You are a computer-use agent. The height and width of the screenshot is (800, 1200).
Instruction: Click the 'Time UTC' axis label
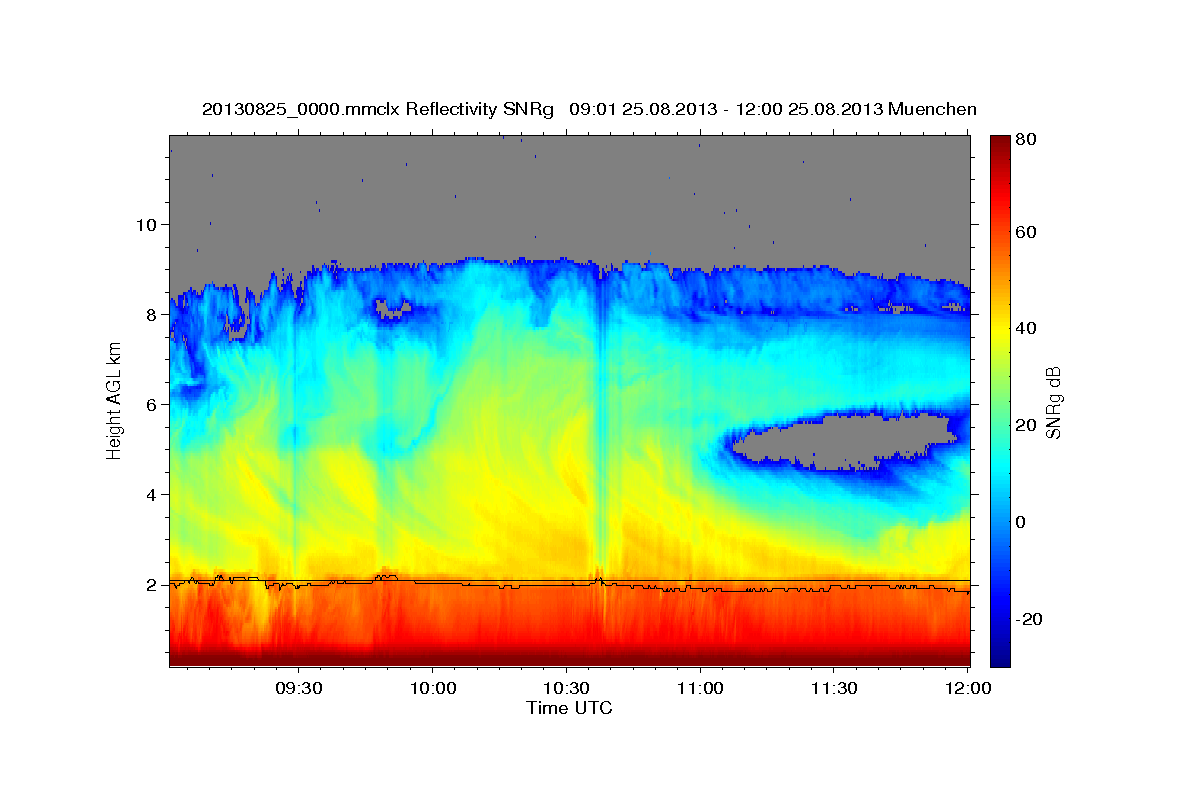point(569,708)
